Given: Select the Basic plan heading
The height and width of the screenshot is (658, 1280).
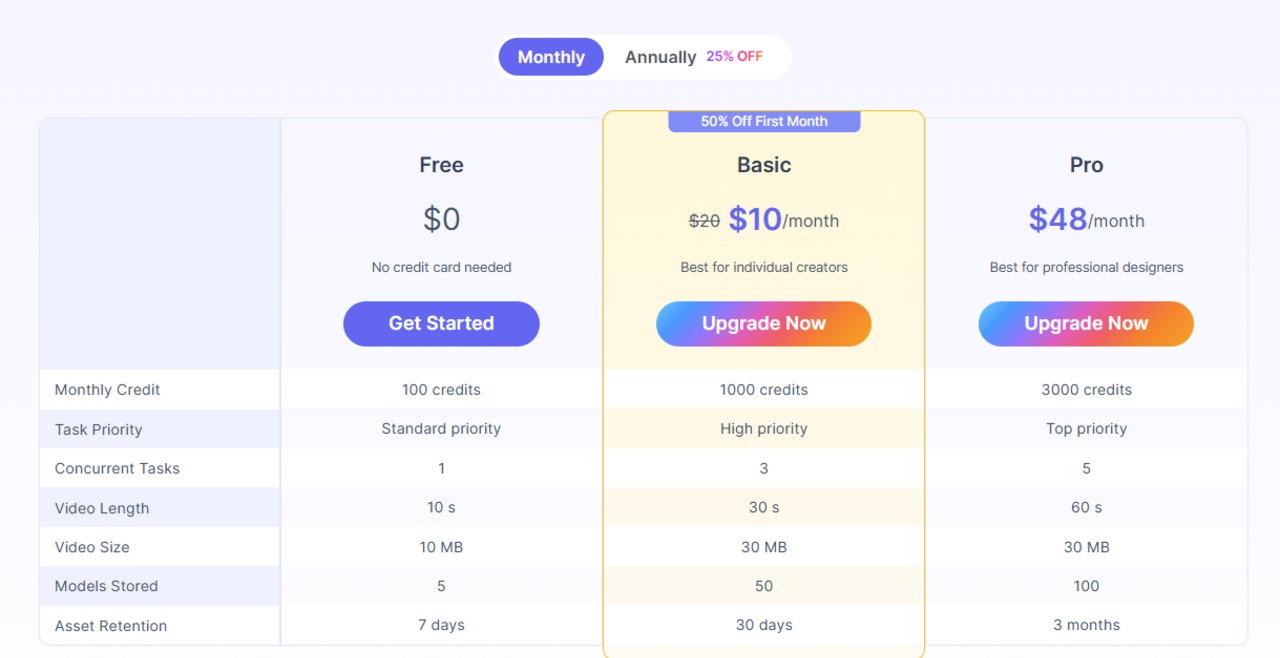Looking at the screenshot, I should [x=764, y=165].
